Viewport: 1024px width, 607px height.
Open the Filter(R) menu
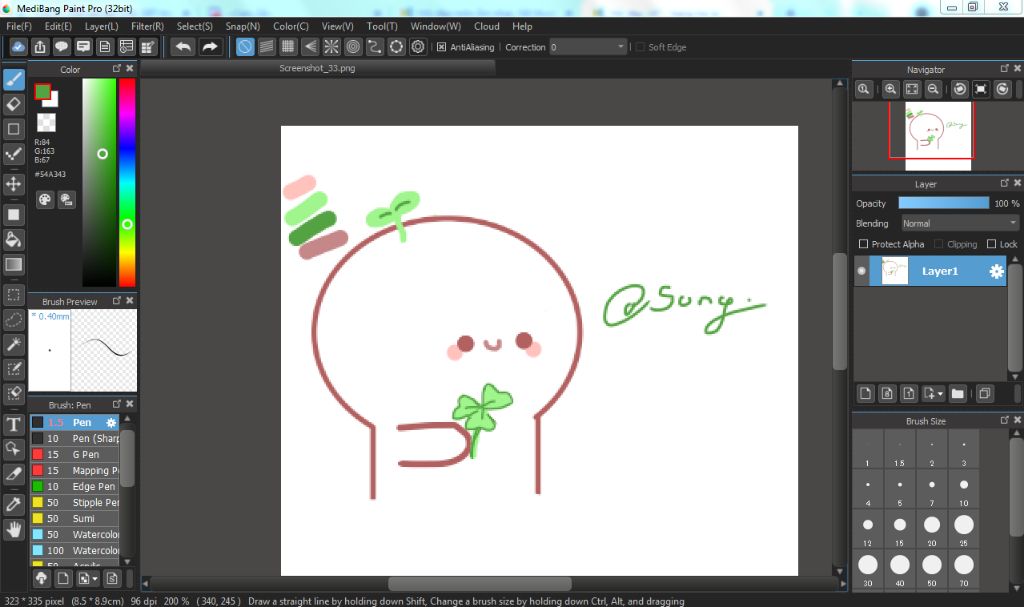point(147,26)
